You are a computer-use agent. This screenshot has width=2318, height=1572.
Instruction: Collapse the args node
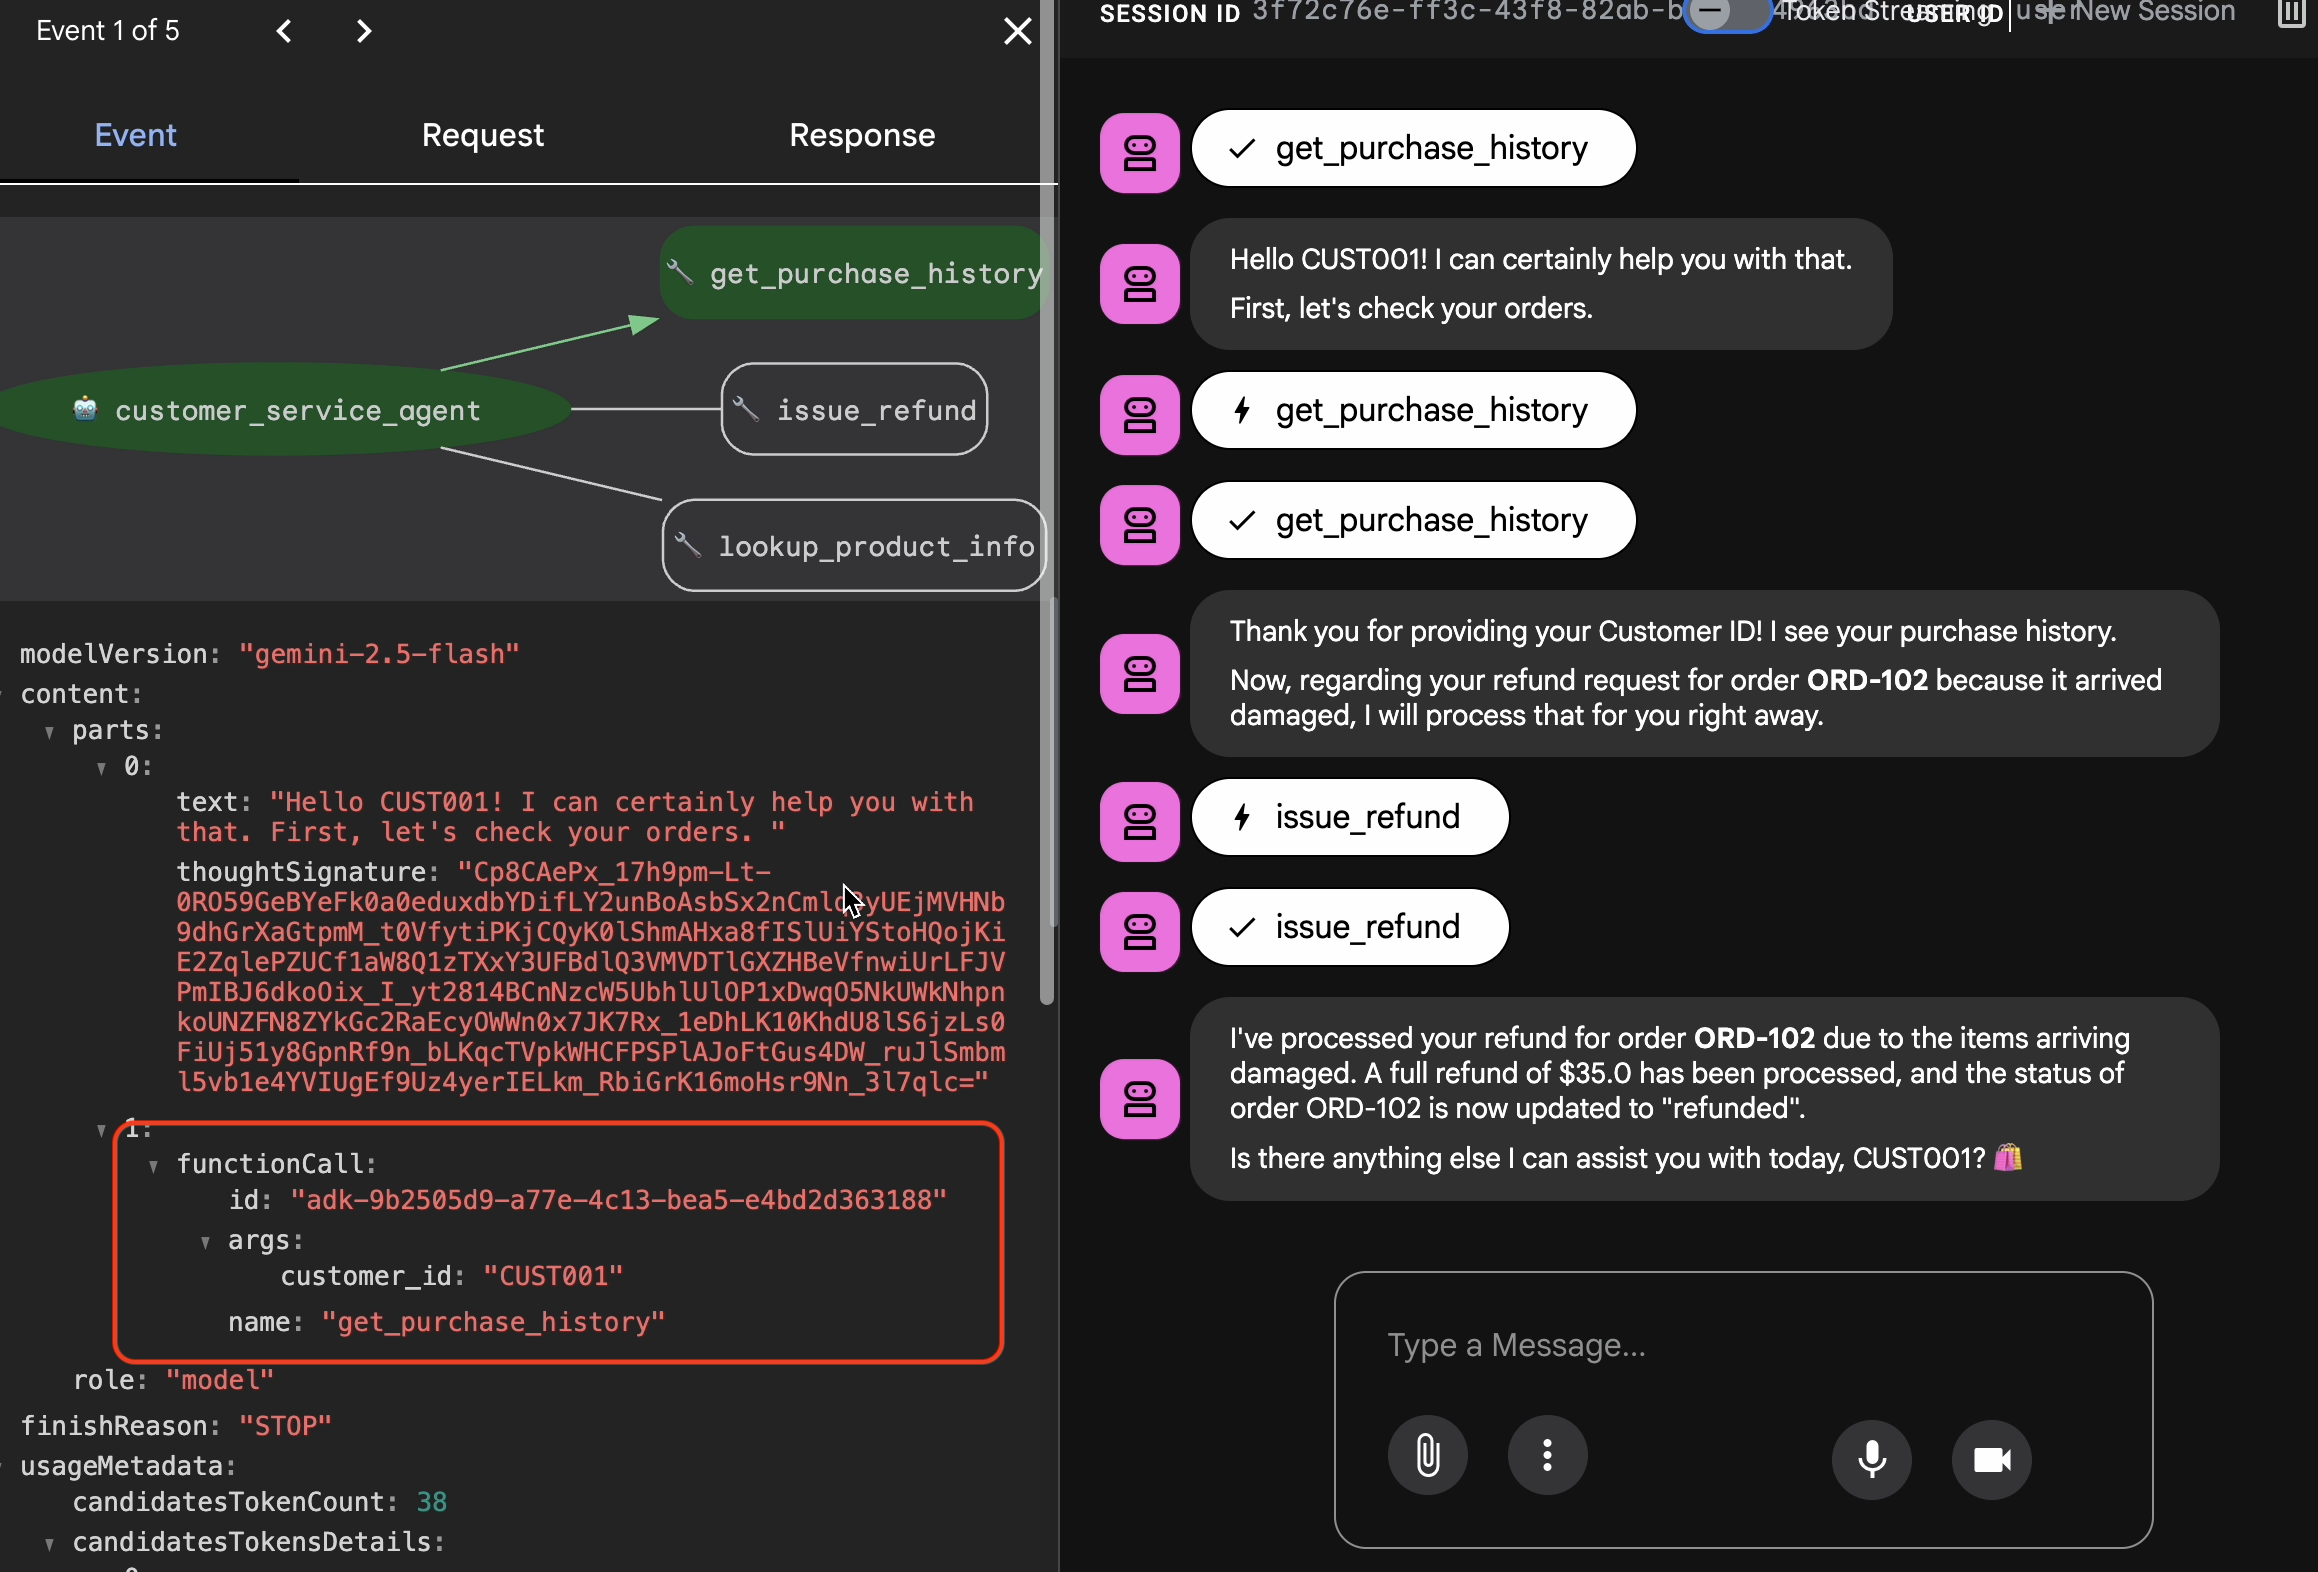(205, 1243)
